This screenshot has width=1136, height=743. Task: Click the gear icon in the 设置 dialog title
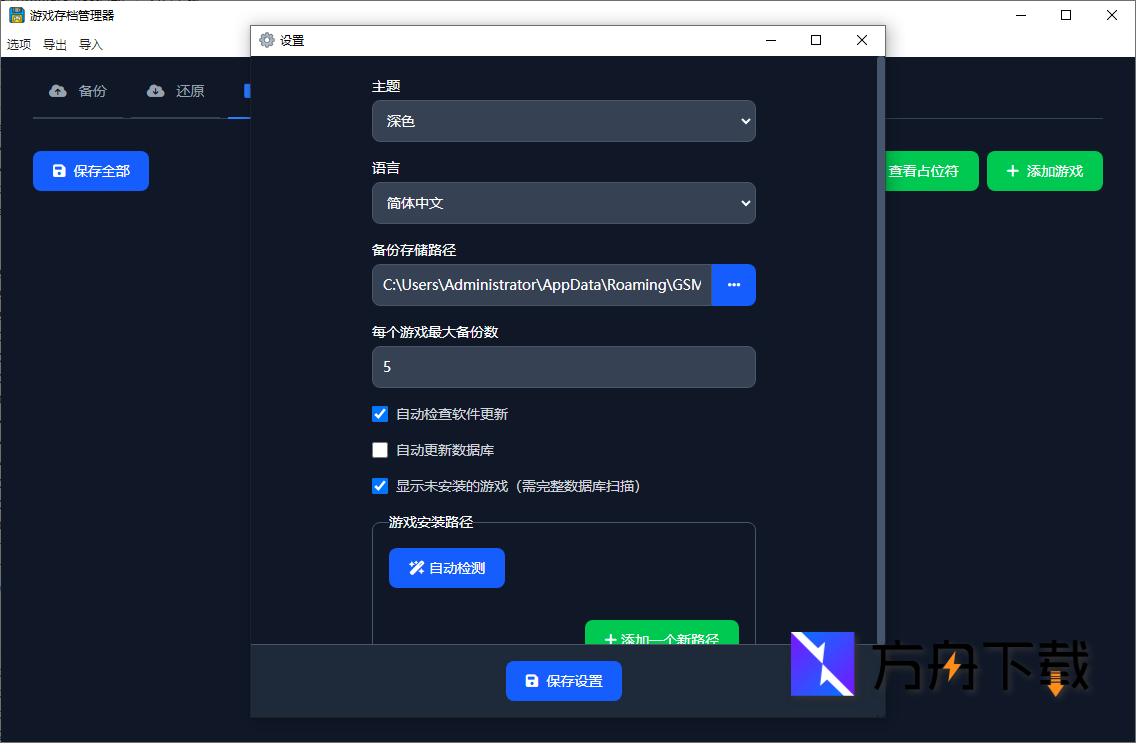(x=266, y=39)
